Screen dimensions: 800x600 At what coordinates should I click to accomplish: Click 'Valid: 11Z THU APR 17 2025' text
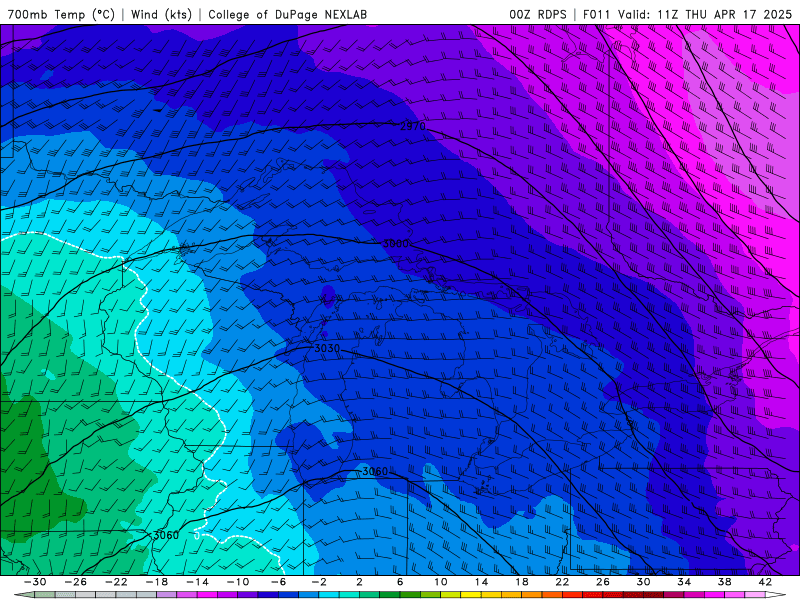[705, 14]
